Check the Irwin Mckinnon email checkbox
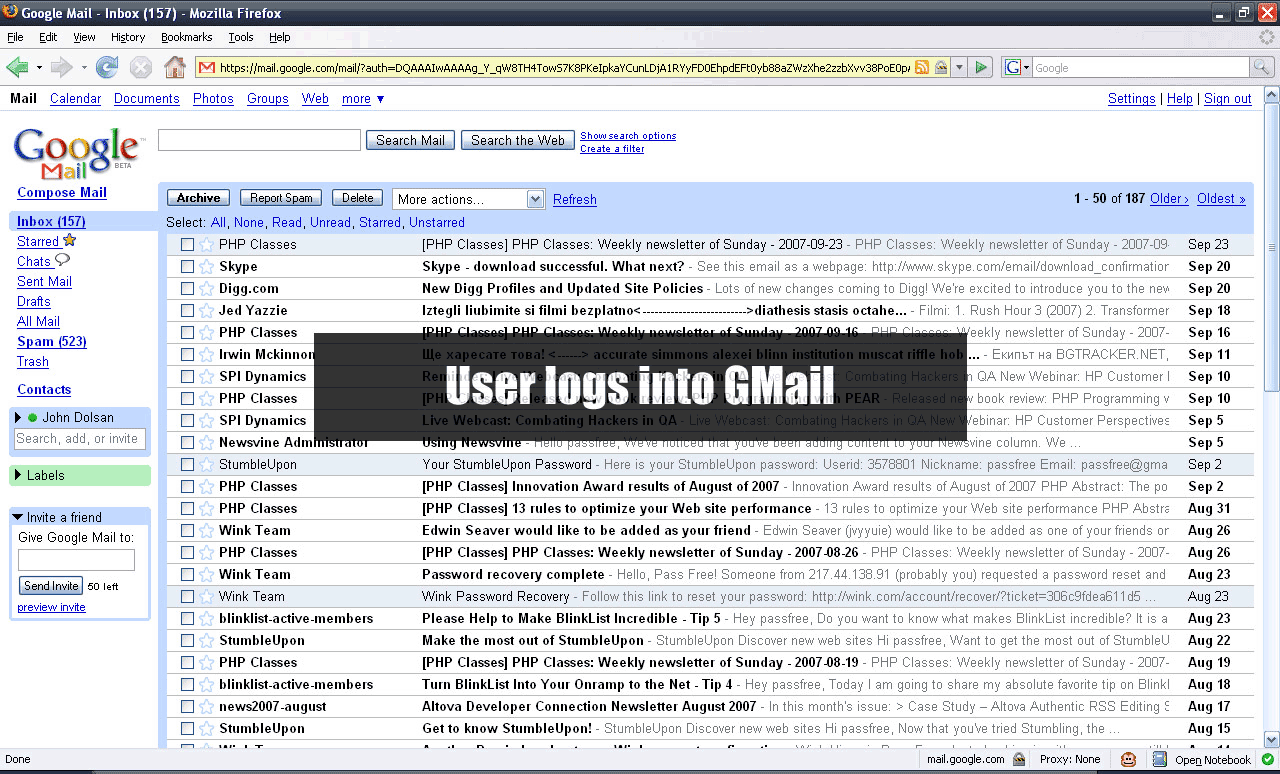 [x=187, y=355]
